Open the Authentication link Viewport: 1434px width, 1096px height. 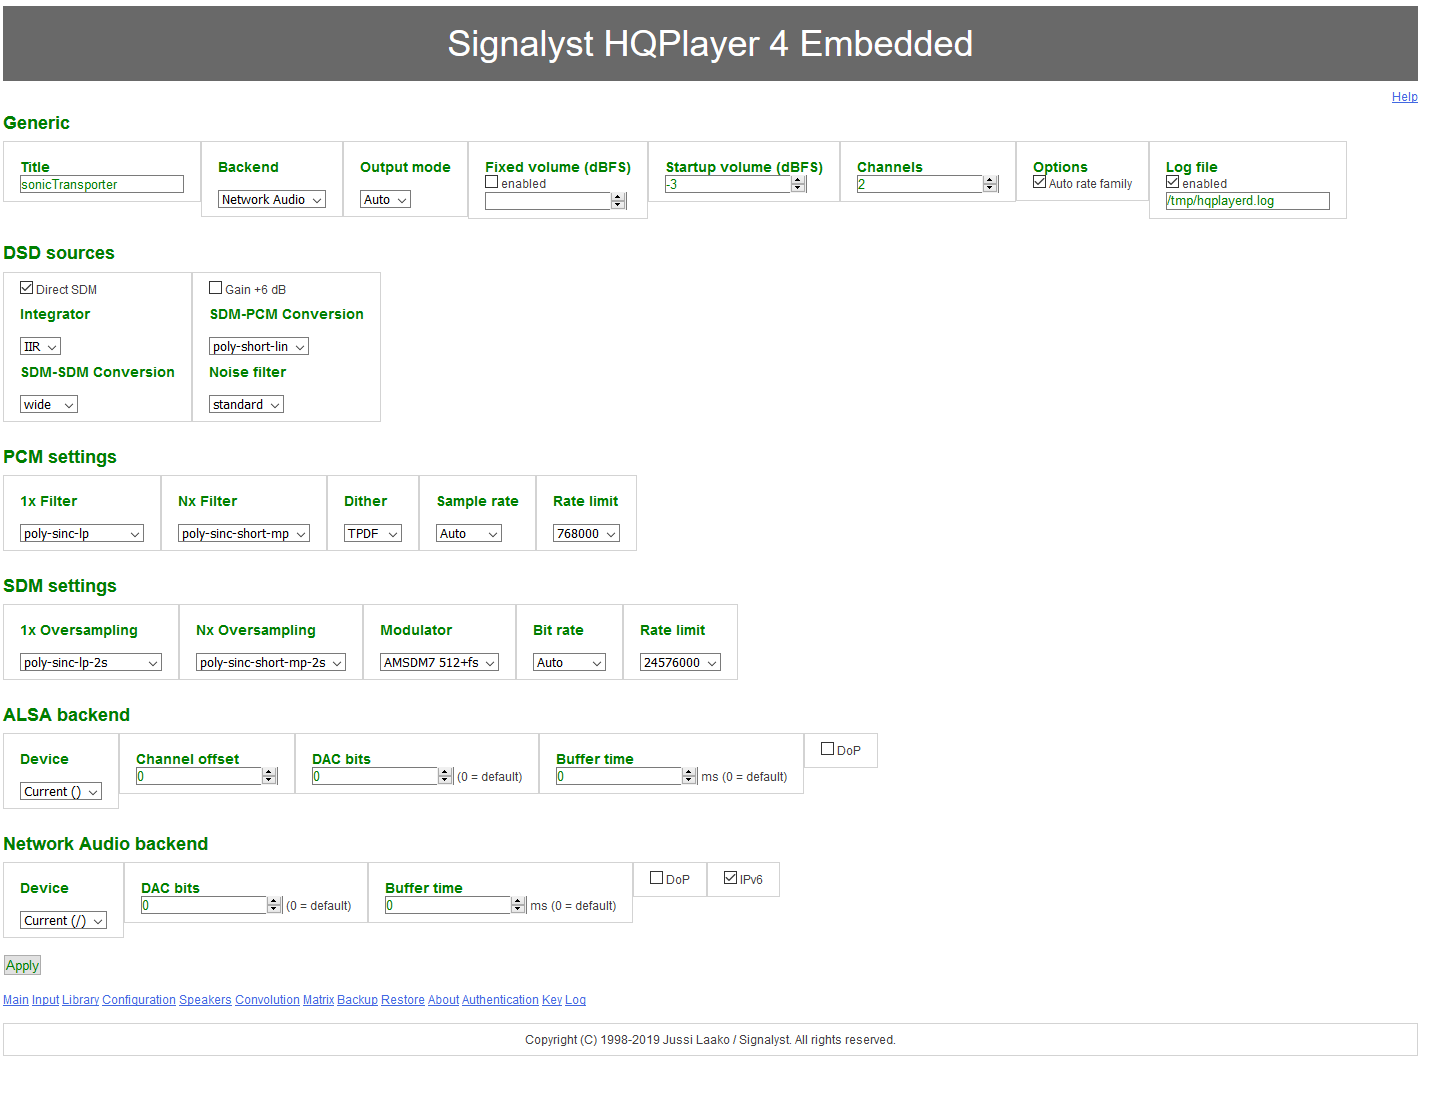click(500, 1000)
